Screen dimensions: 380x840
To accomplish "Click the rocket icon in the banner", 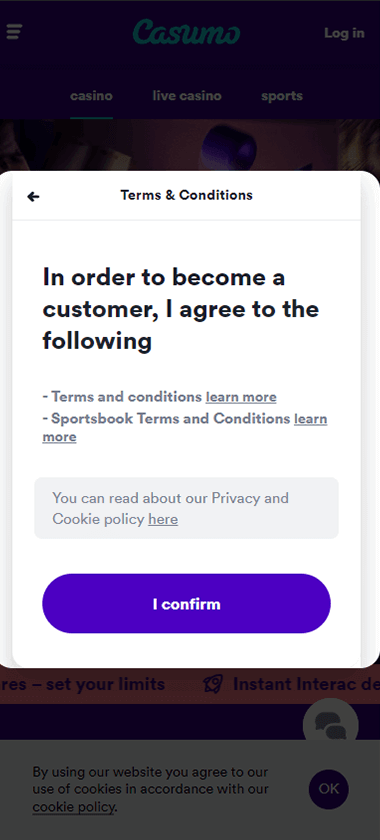I will 213,684.
